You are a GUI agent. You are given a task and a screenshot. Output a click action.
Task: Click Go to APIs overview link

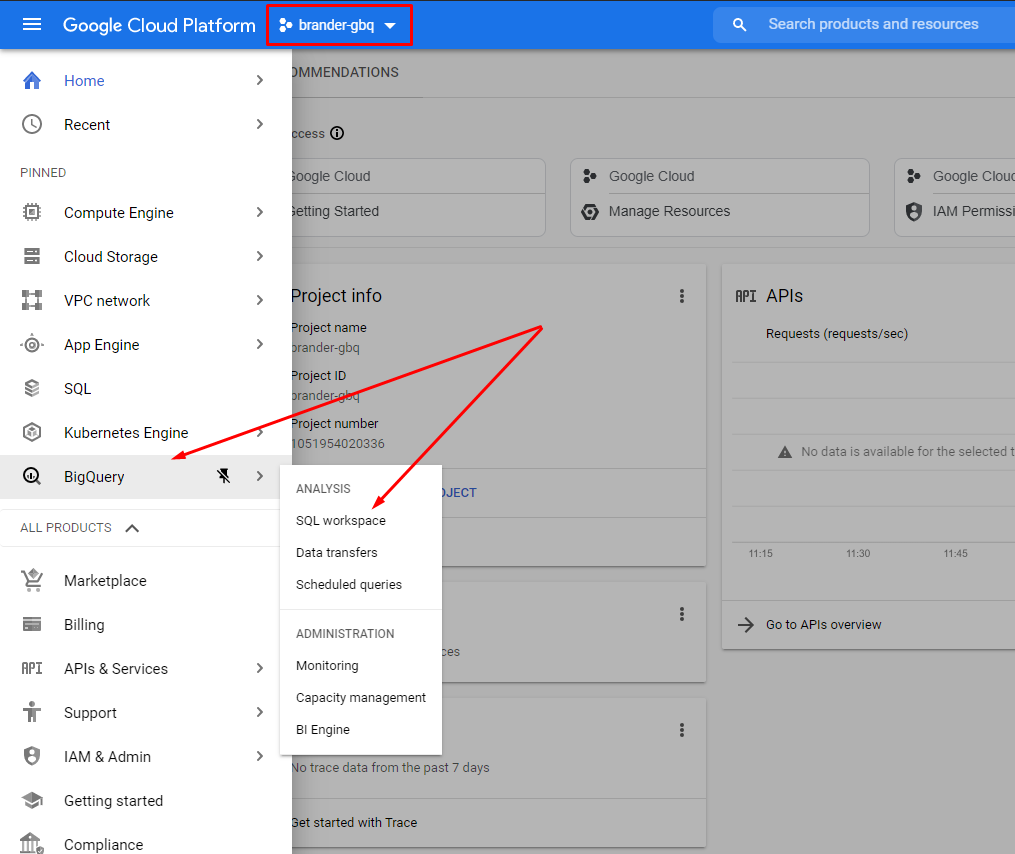(823, 625)
